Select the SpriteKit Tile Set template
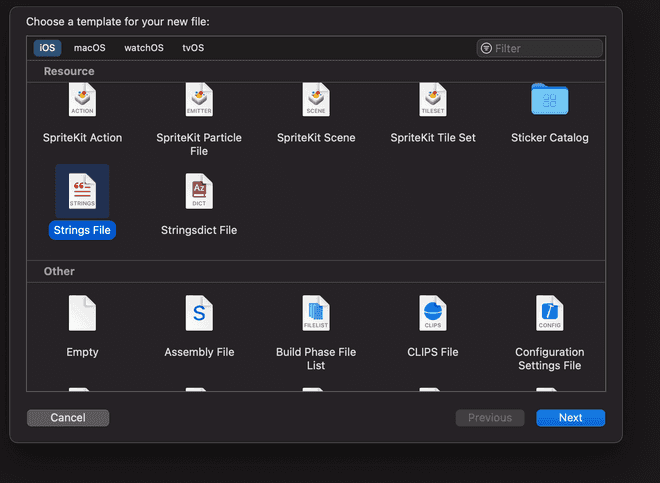Screen dimensions: 660x483 coord(433,100)
